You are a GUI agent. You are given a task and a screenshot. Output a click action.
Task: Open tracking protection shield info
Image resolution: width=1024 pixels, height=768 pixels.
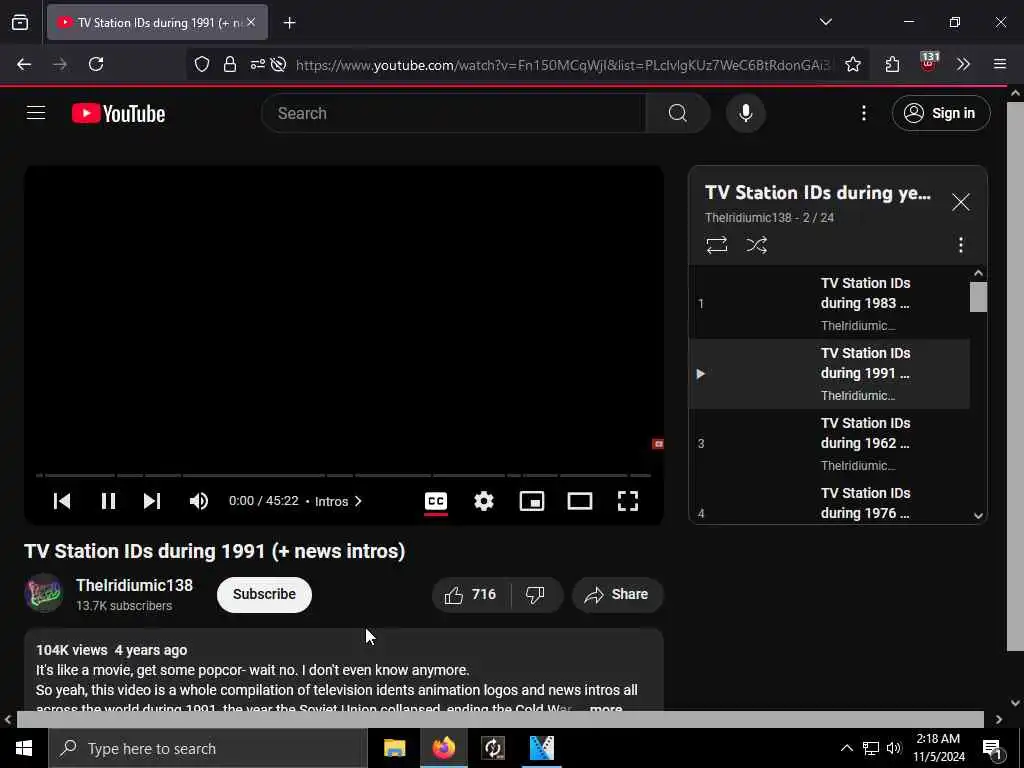click(202, 64)
